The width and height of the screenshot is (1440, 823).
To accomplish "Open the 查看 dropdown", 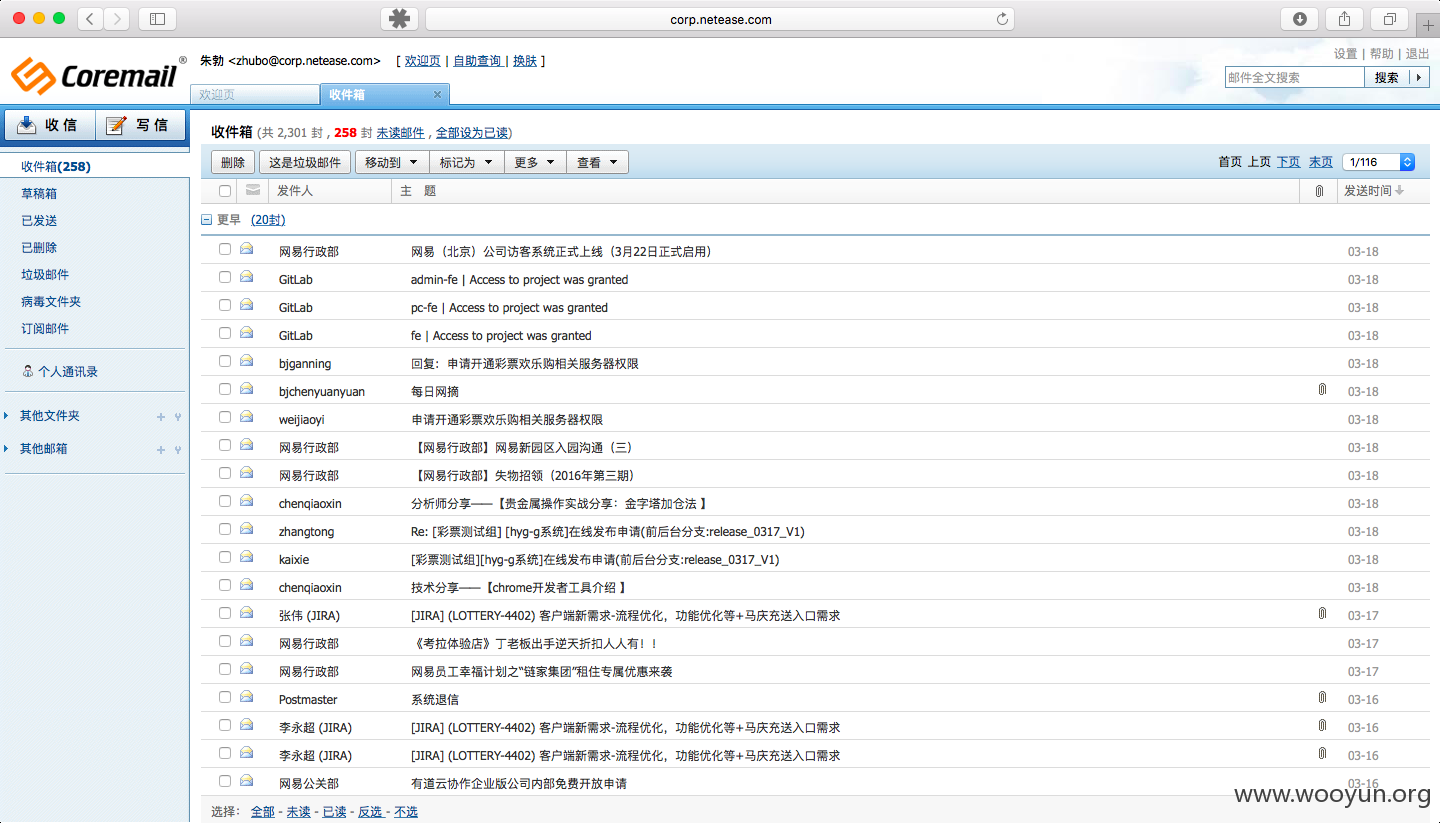I will [597, 162].
